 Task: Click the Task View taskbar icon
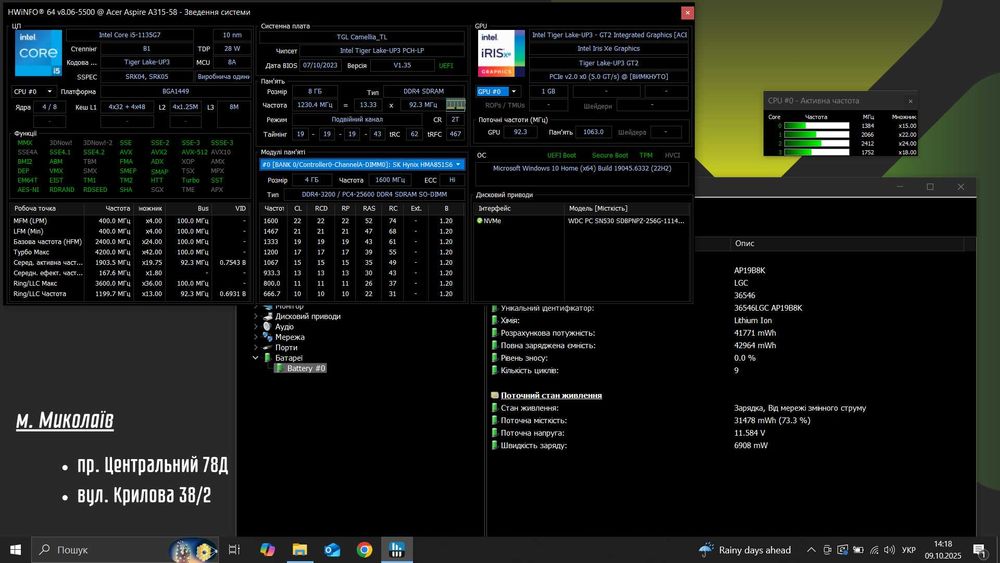[234, 549]
